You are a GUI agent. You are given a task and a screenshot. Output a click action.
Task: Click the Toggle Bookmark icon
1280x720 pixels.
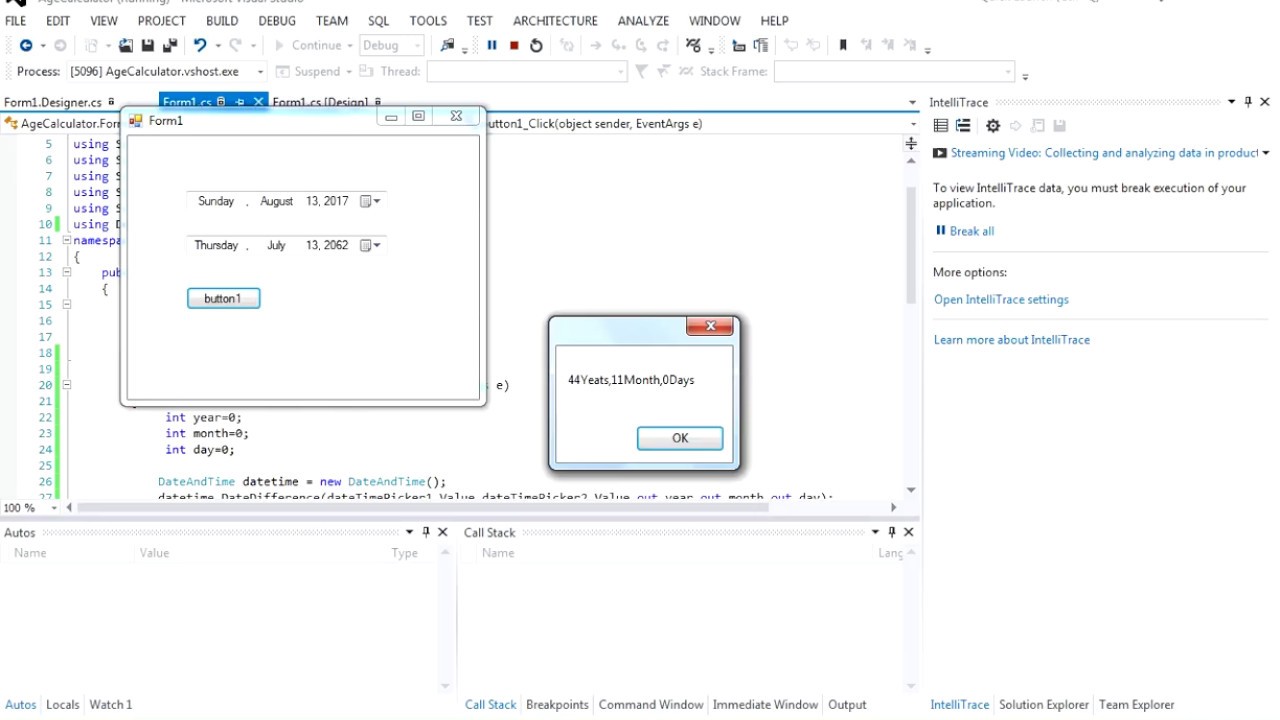coord(843,45)
